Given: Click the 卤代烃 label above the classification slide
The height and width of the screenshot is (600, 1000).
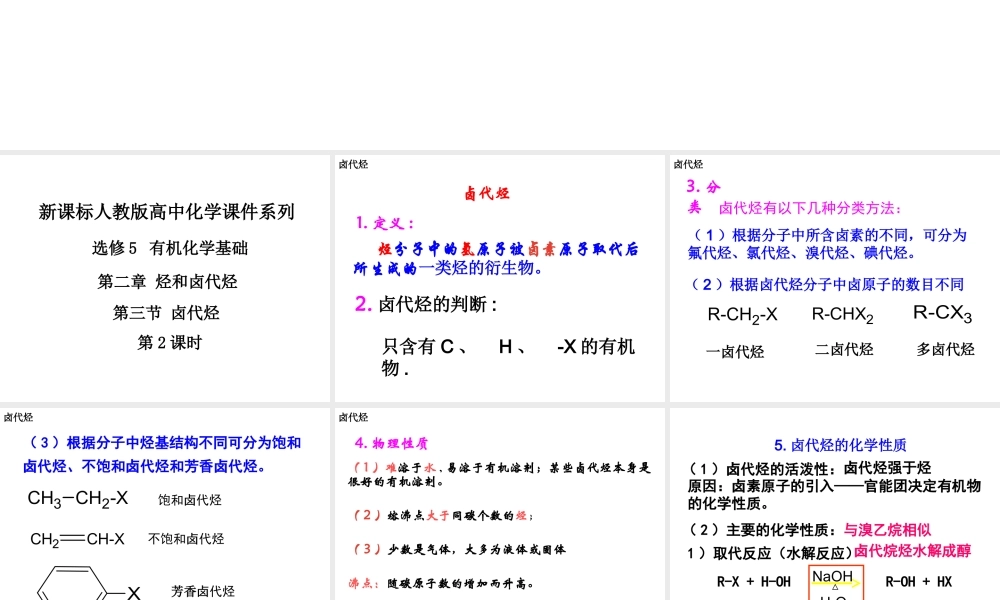Looking at the screenshot, I should tap(688, 164).
